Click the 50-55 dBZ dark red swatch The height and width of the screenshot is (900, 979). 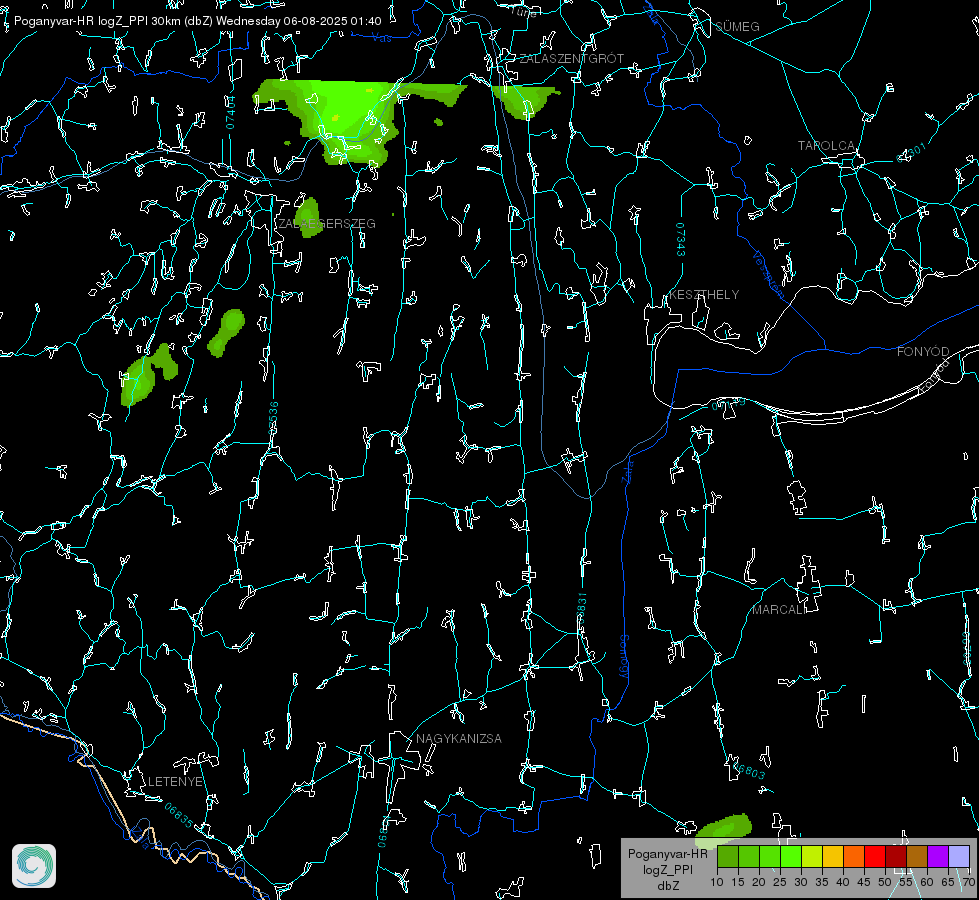click(896, 856)
